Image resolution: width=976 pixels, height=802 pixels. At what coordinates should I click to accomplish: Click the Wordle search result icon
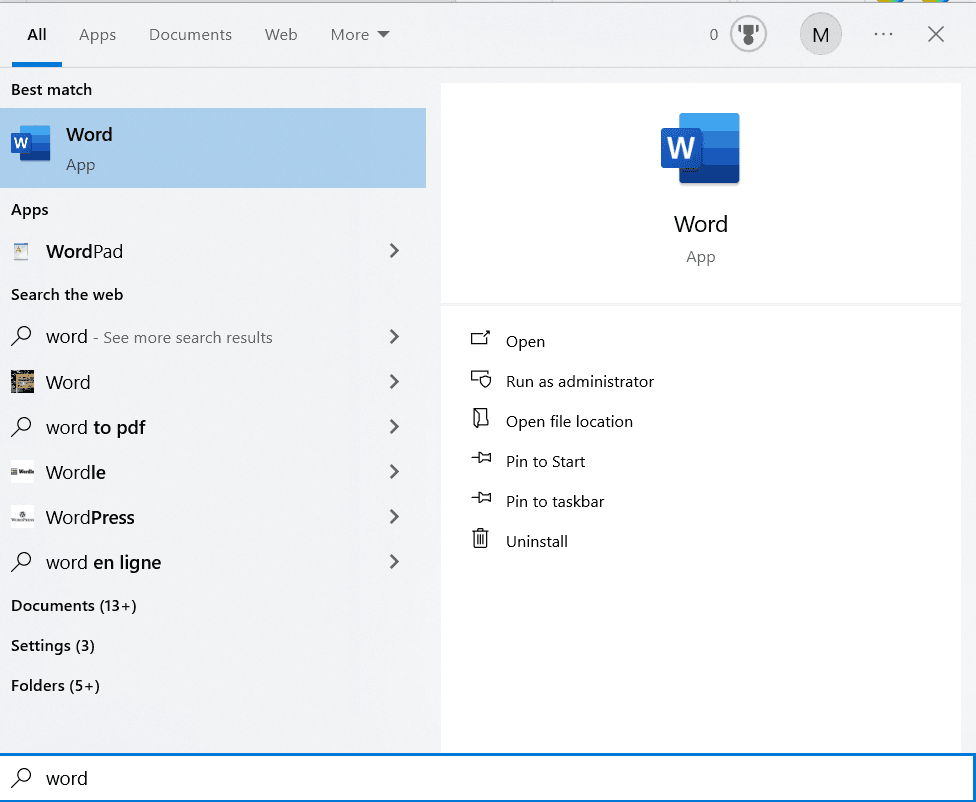(x=22, y=472)
